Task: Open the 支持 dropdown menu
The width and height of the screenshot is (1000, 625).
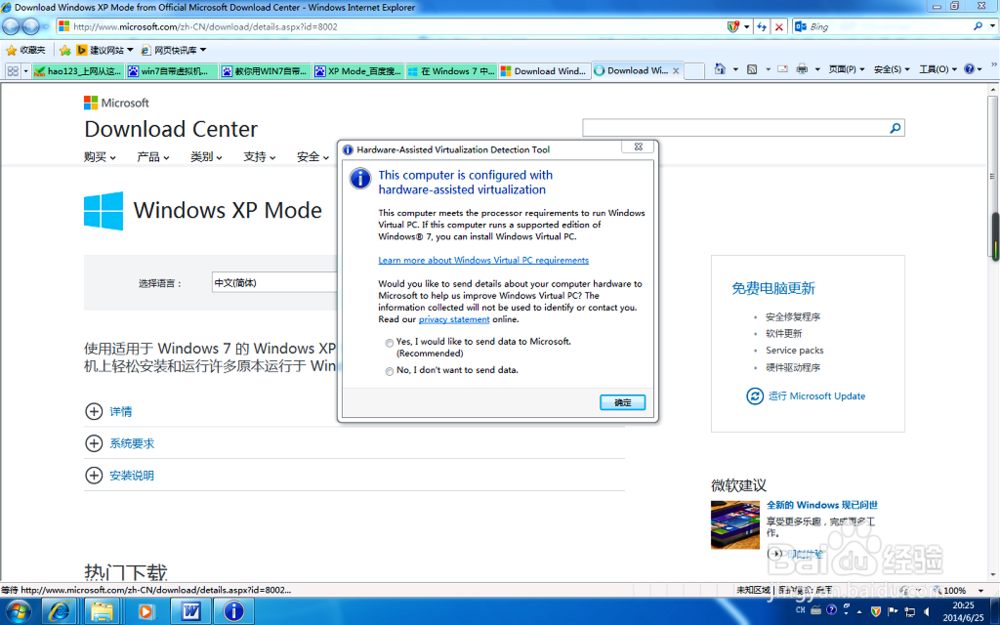Action: pyautogui.click(x=259, y=156)
